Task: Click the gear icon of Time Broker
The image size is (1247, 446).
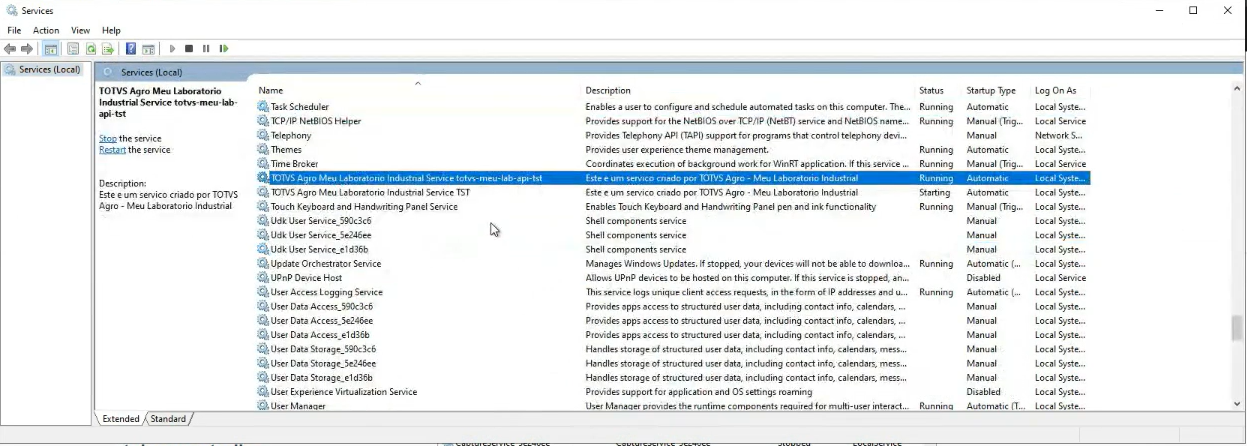Action: [264, 164]
